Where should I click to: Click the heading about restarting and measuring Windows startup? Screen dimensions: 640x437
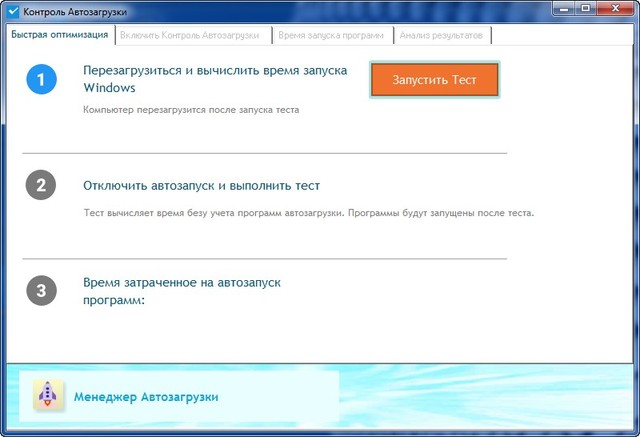pos(215,80)
